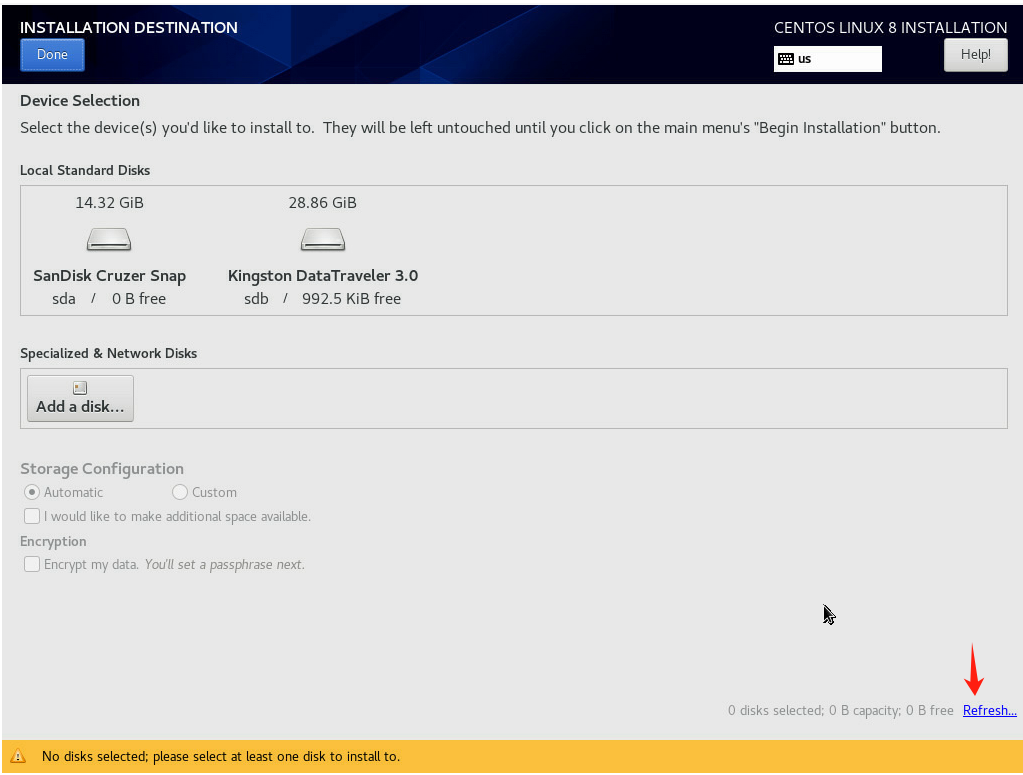Enable "make additional space available" checkbox
1023x775 pixels.
coord(33,517)
